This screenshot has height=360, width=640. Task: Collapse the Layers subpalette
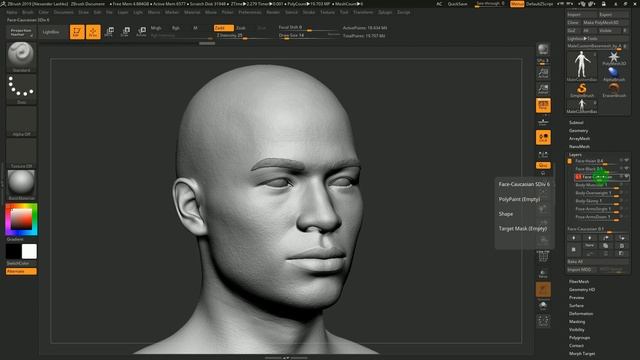point(575,155)
